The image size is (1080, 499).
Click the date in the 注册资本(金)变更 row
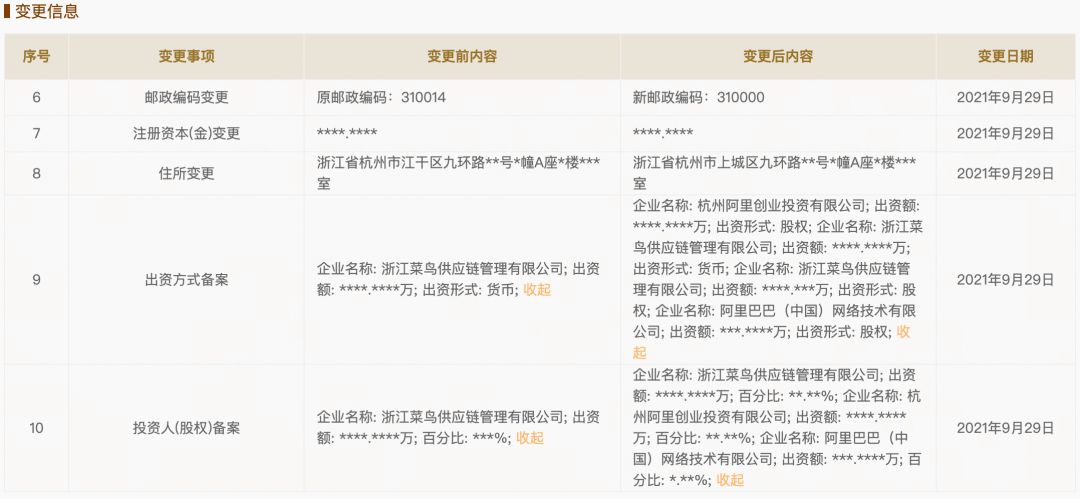(x=1006, y=134)
